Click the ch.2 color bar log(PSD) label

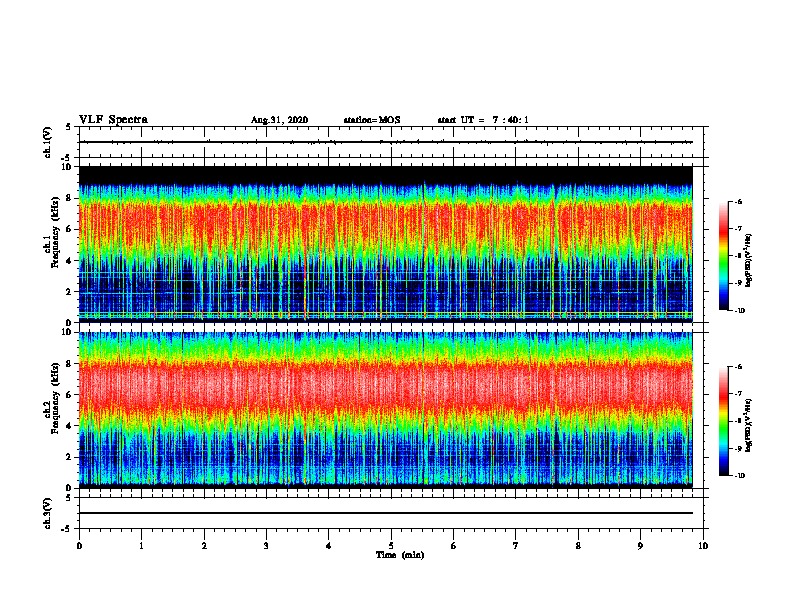749,426
